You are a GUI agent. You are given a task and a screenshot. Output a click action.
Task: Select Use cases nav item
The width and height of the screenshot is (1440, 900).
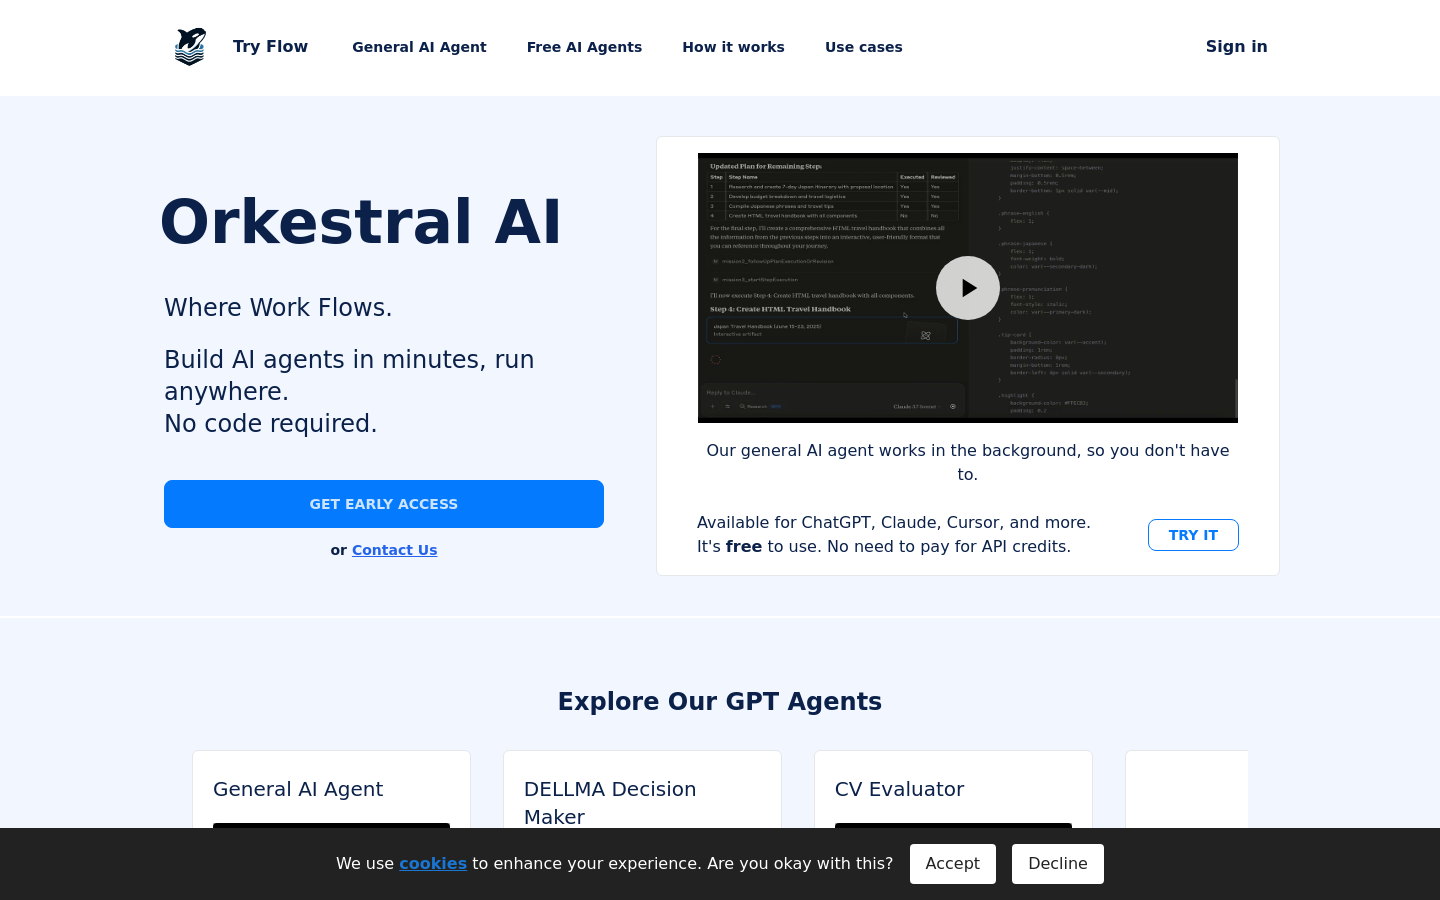(864, 47)
